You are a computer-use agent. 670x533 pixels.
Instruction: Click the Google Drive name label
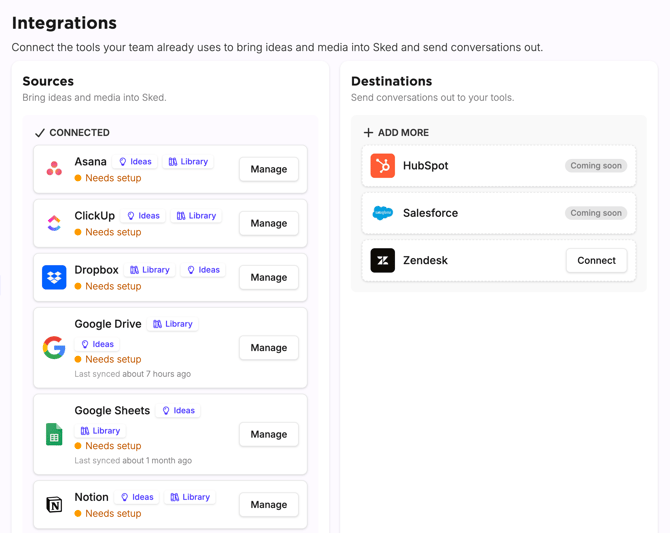coord(108,324)
